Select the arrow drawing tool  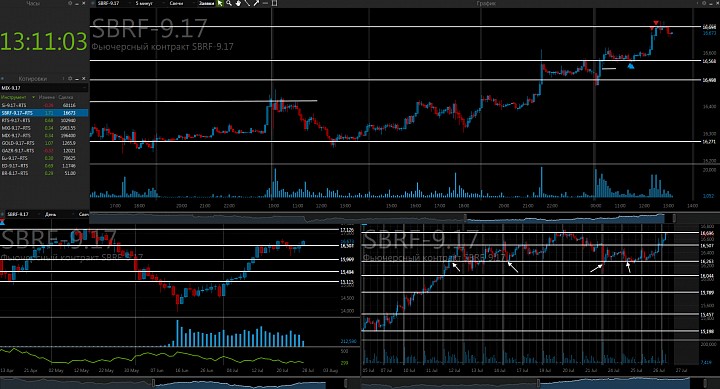(256, 3)
